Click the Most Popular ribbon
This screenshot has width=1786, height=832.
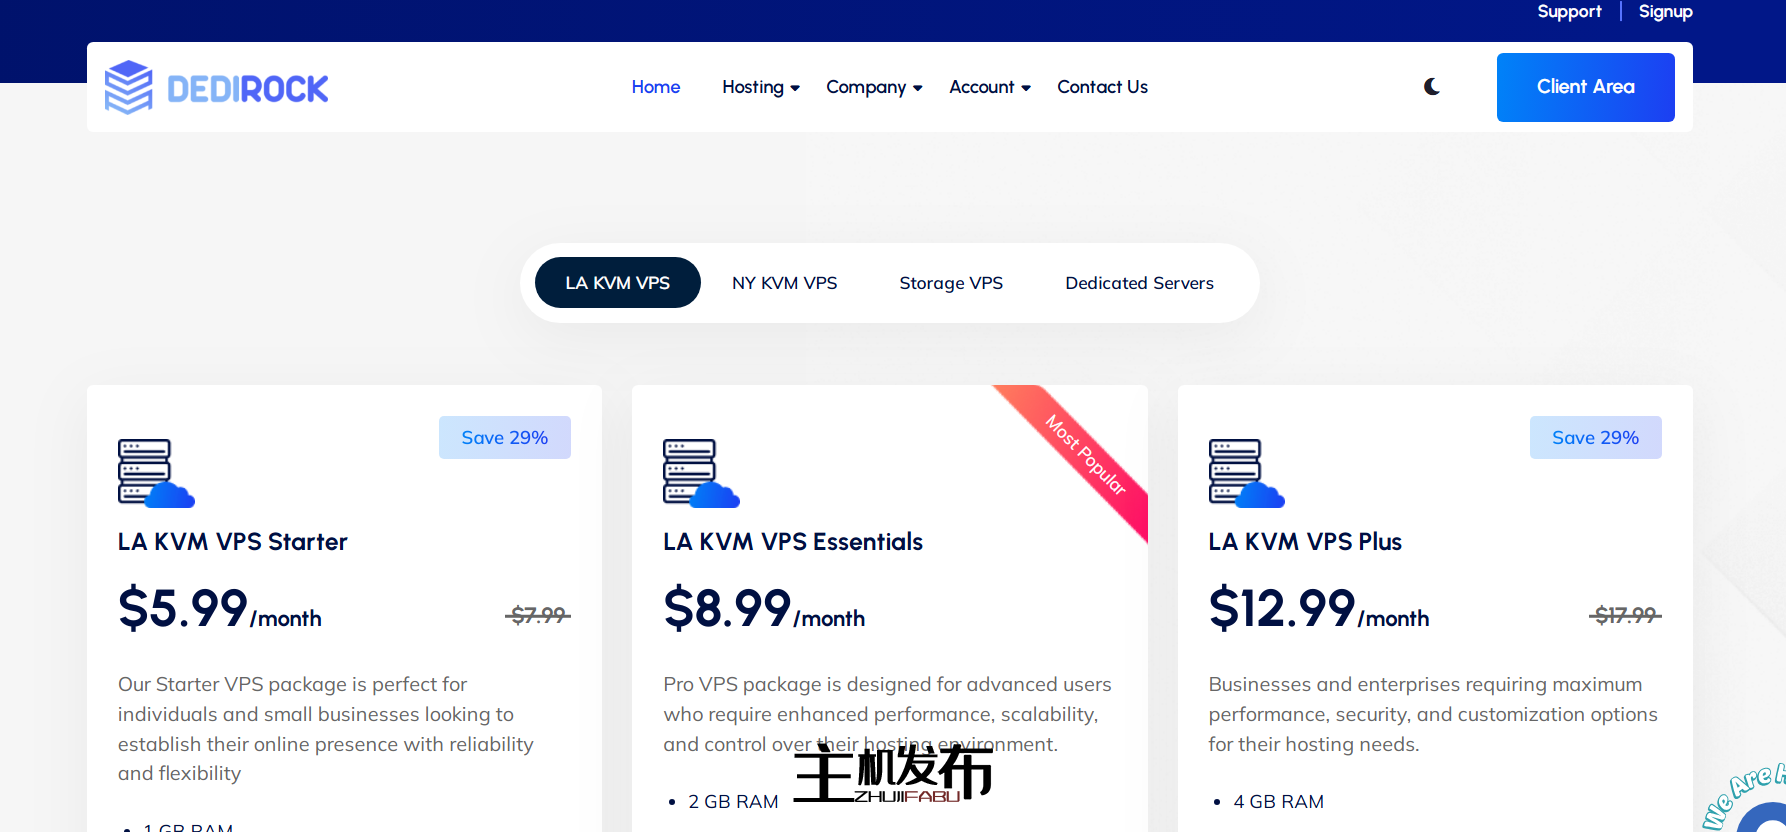[x=1086, y=455]
